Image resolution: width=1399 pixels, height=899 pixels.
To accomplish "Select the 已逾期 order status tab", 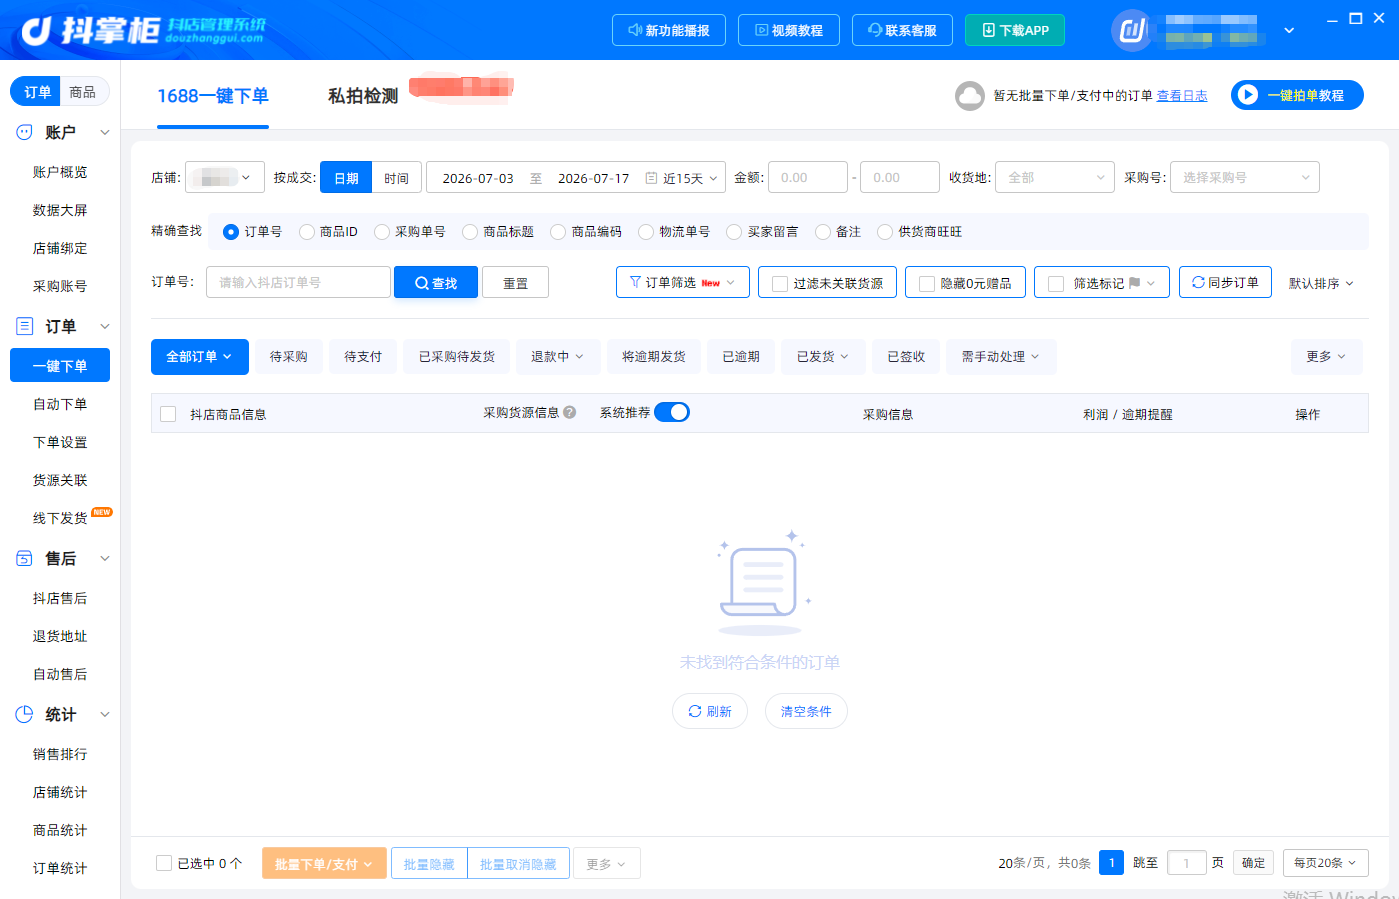I will click(741, 357).
